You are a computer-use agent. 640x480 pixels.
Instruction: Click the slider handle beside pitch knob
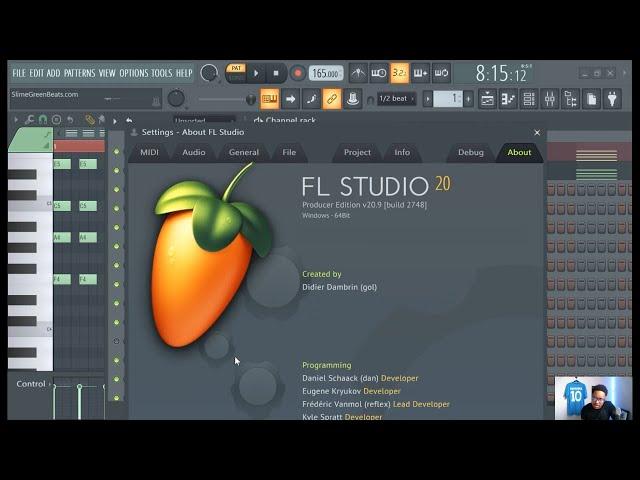pyautogui.click(x=251, y=99)
